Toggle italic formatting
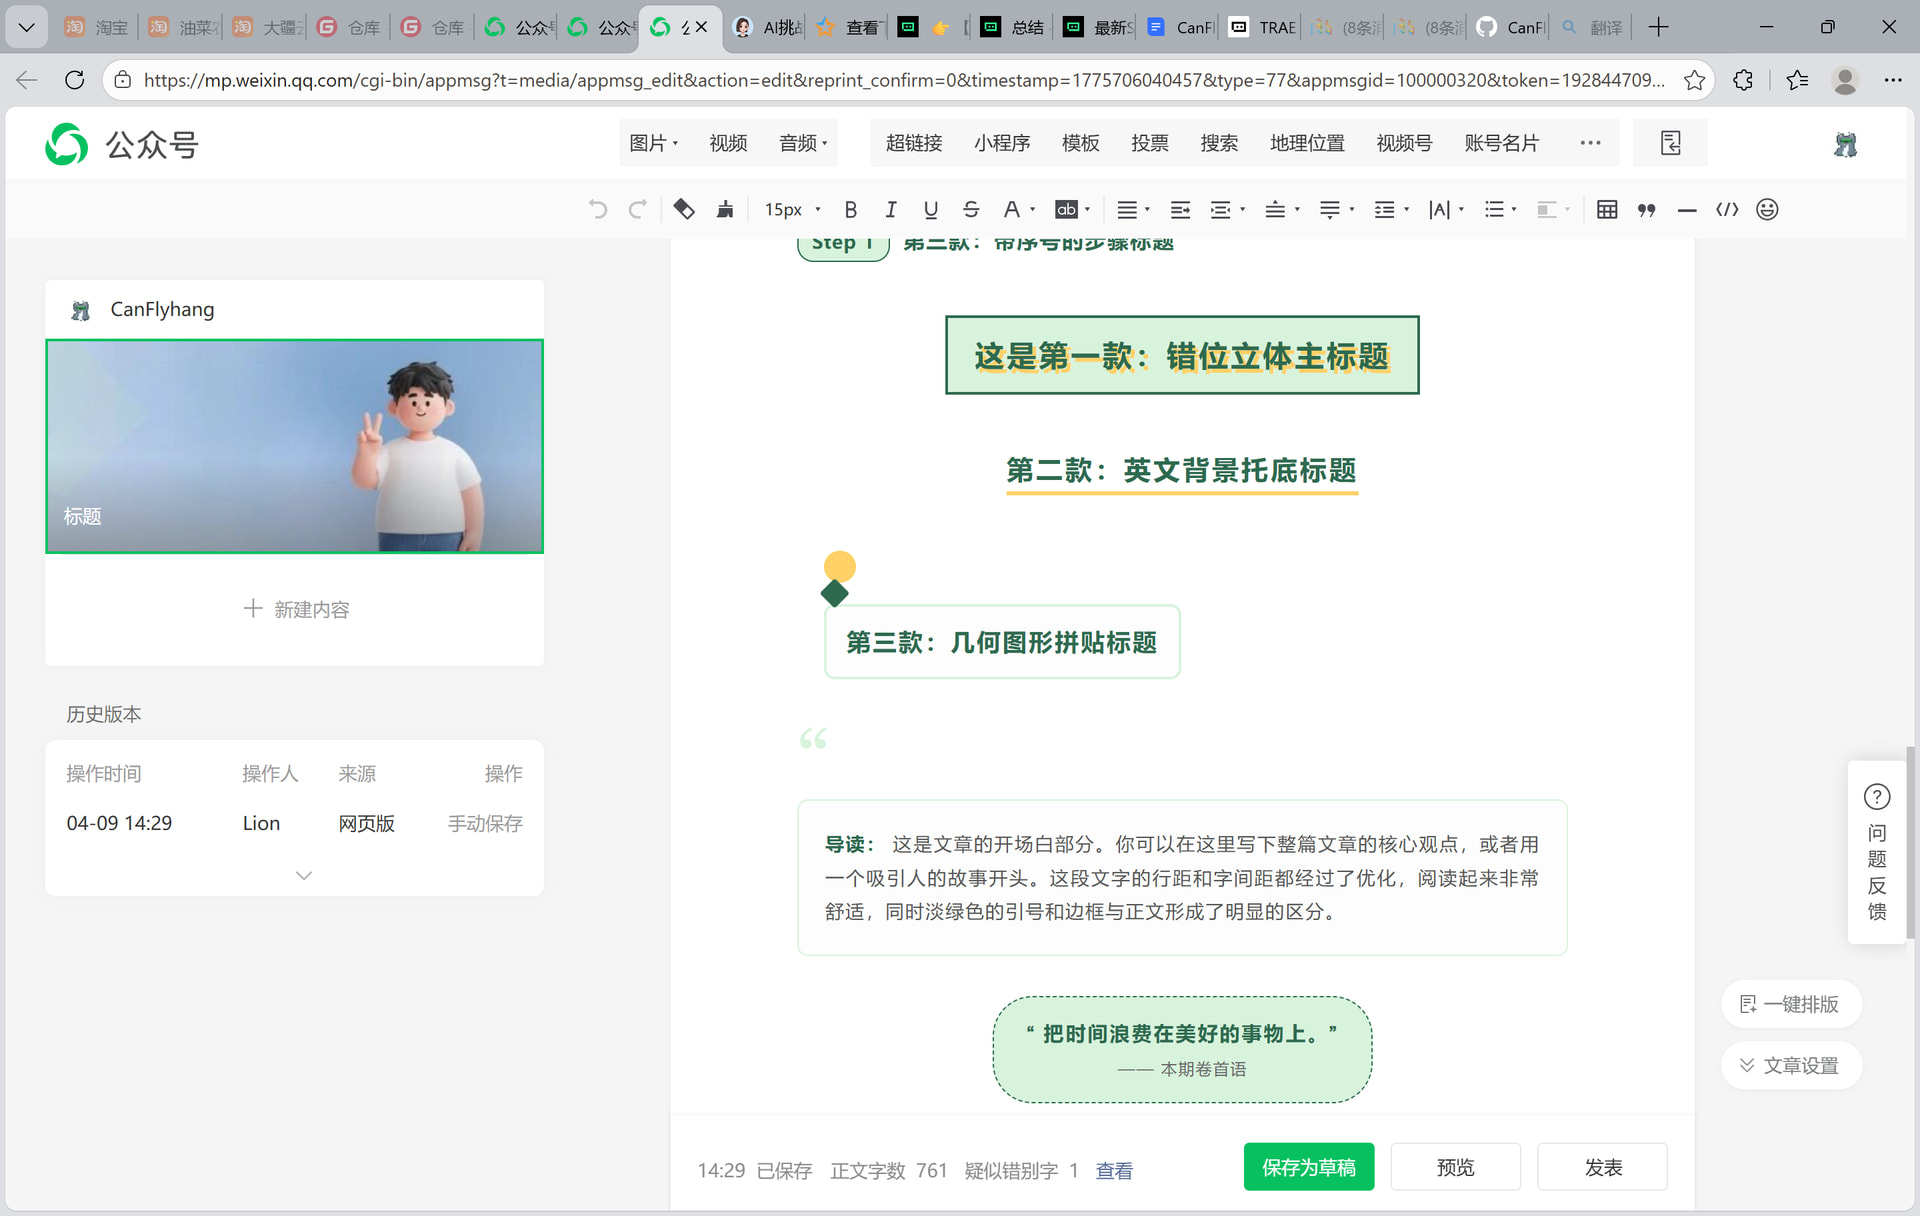This screenshot has height=1216, width=1920. 890,210
